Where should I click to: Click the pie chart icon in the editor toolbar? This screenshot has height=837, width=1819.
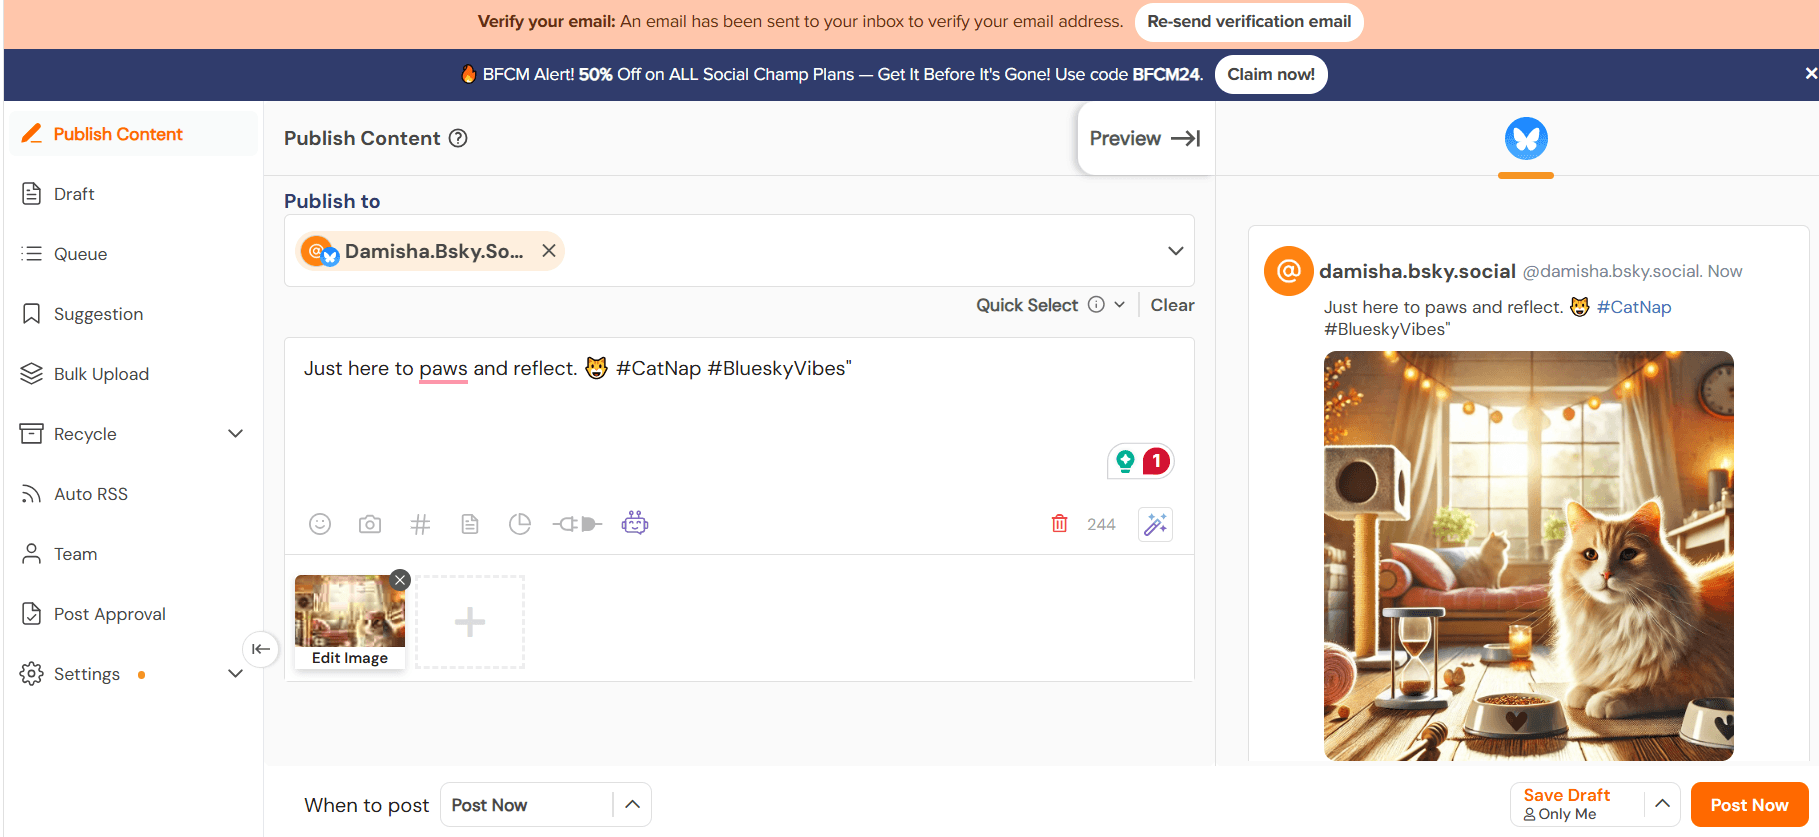point(520,524)
